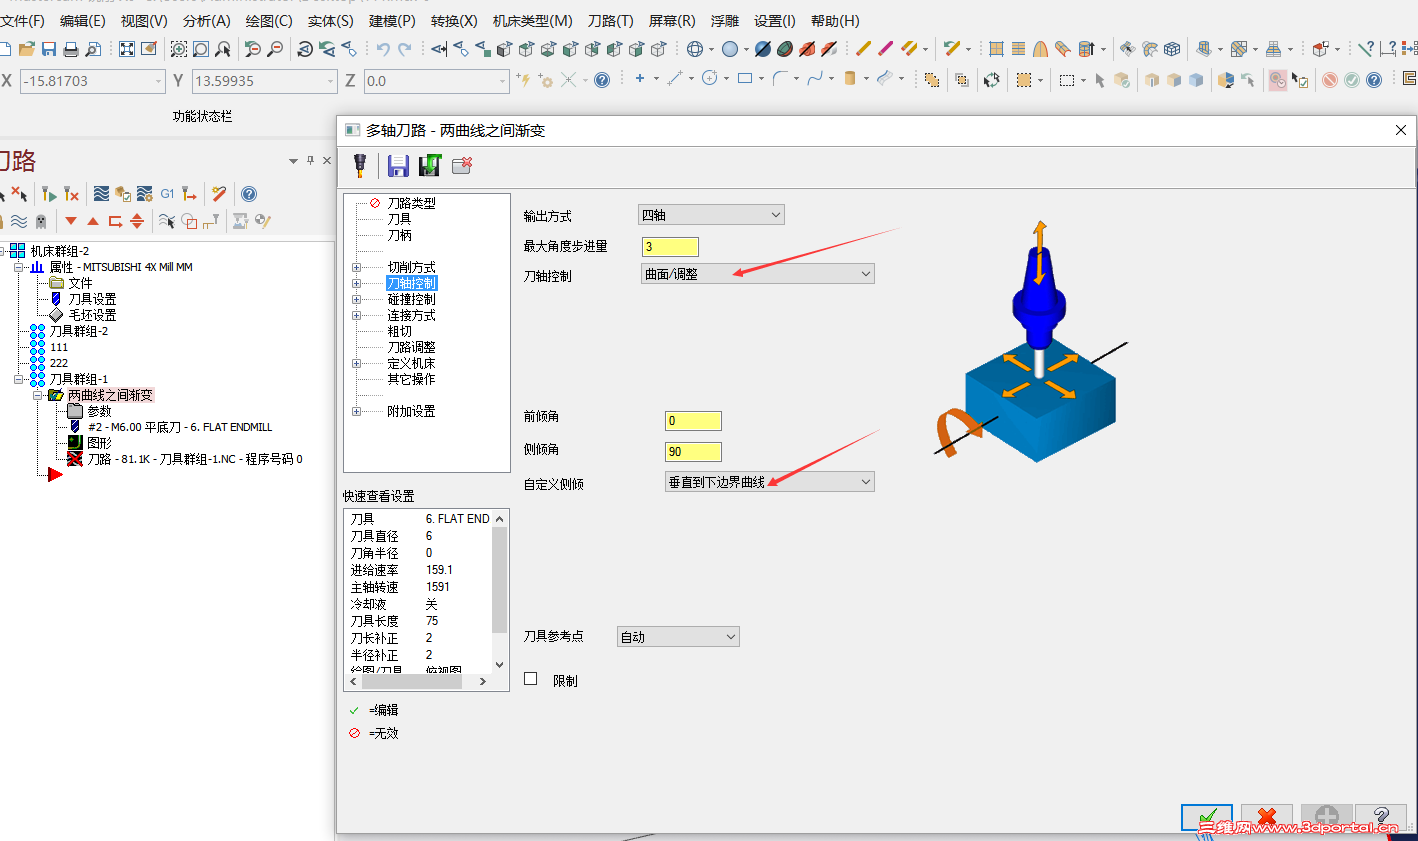
Task: Click the backplot selected operations icon
Action: [x=101, y=194]
